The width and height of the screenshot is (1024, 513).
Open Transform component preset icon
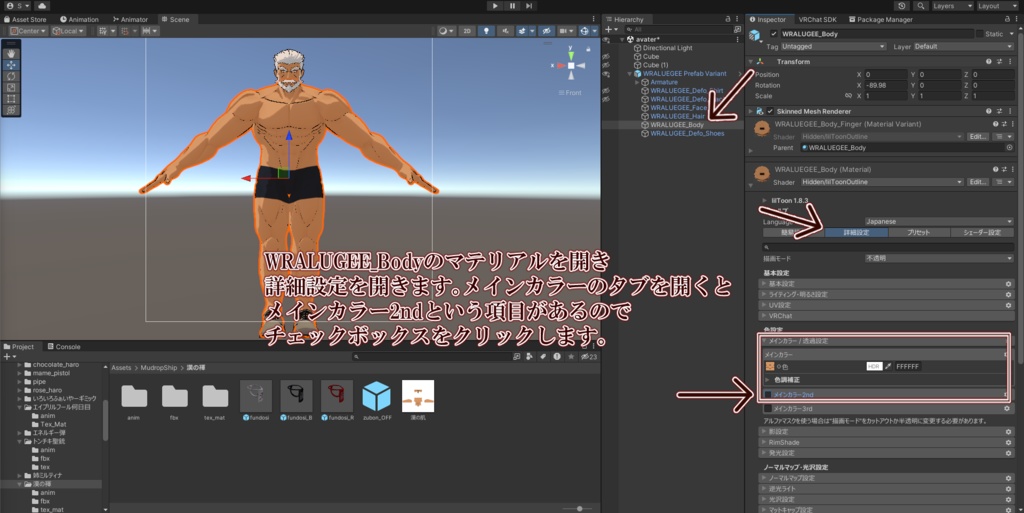pos(1000,61)
